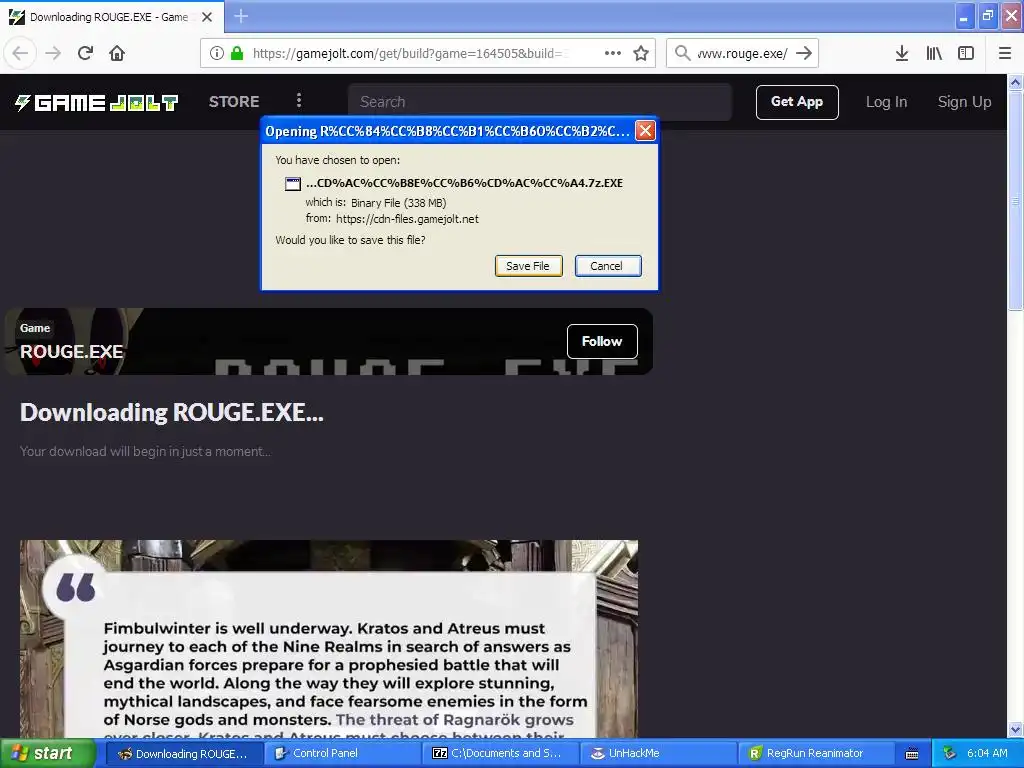Viewport: 1024px width, 768px height.
Task: Open the browser home page icon
Action: [117, 53]
